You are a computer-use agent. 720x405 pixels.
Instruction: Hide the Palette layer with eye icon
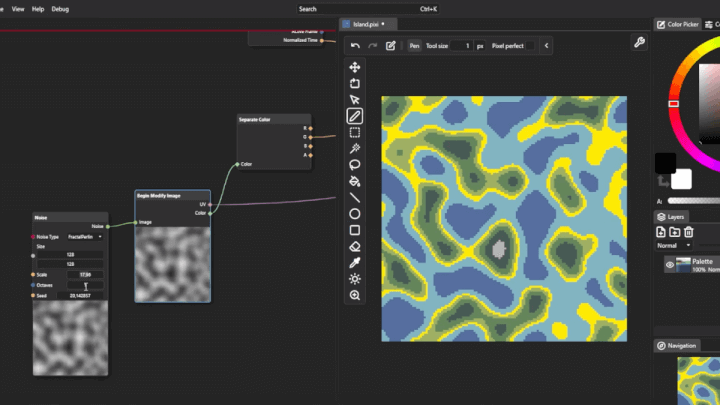pyautogui.click(x=669, y=265)
